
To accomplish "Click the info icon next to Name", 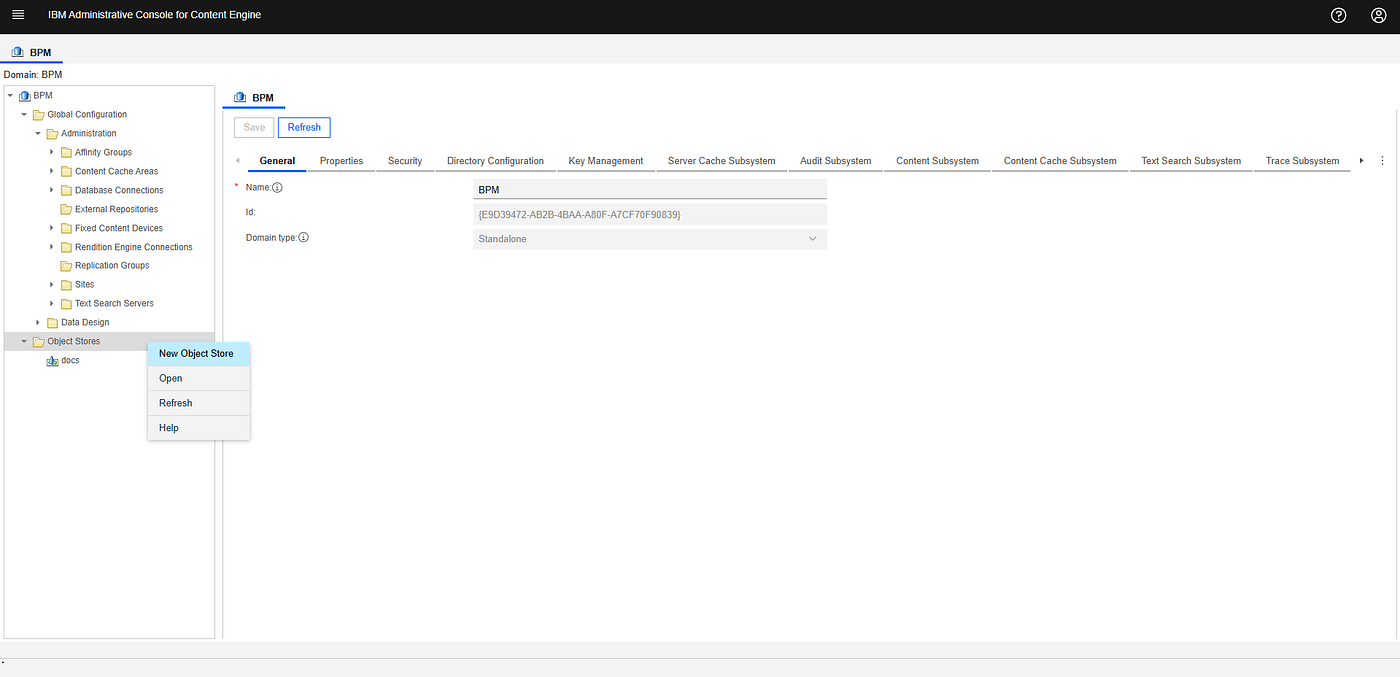I will click(278, 187).
